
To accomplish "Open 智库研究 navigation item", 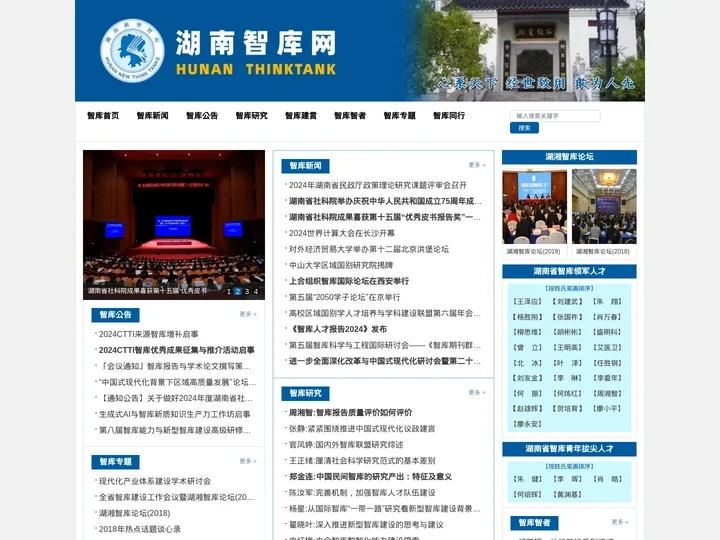I will coord(252,116).
